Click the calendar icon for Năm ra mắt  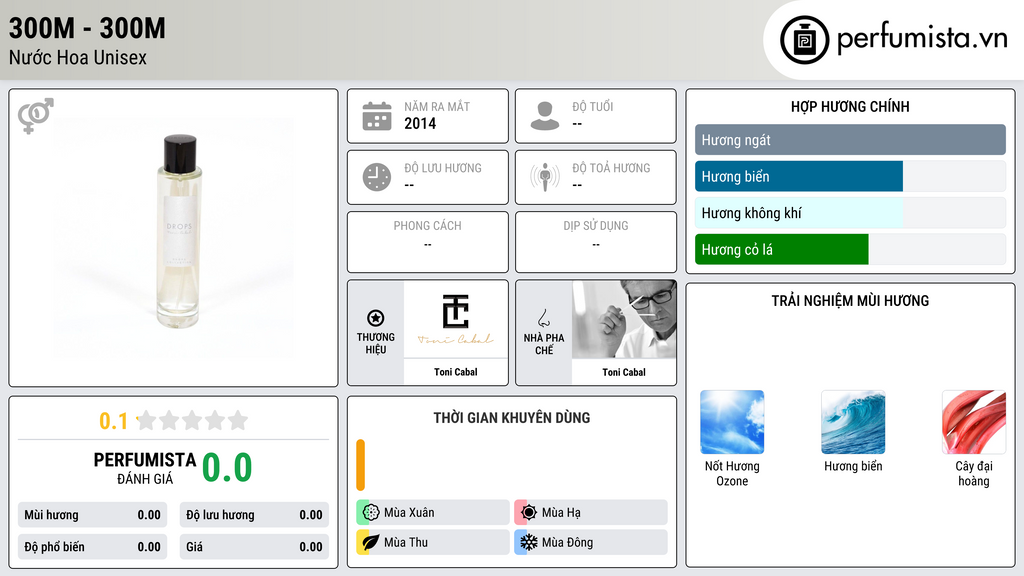[x=377, y=116]
